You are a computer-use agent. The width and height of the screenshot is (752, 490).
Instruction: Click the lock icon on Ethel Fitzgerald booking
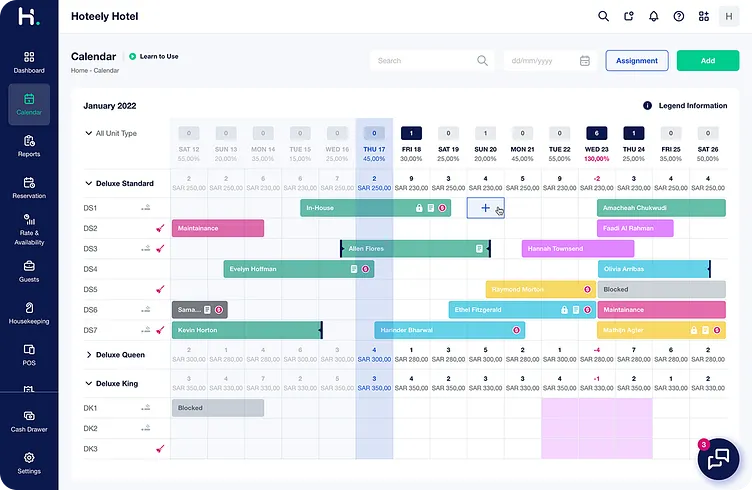click(564, 310)
